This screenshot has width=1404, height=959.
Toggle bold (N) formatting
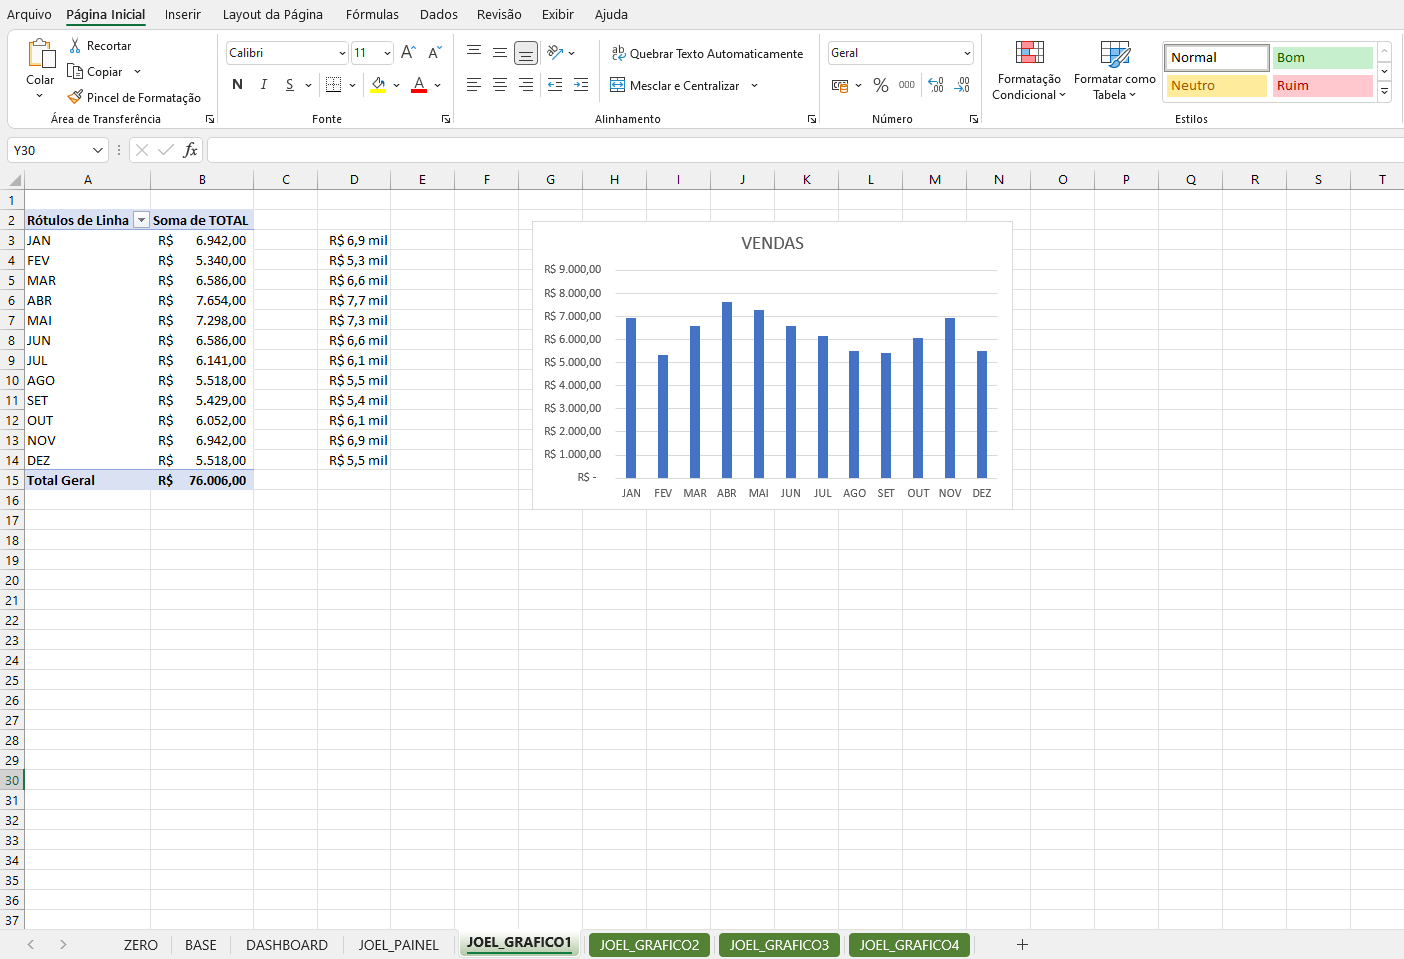coord(237,85)
